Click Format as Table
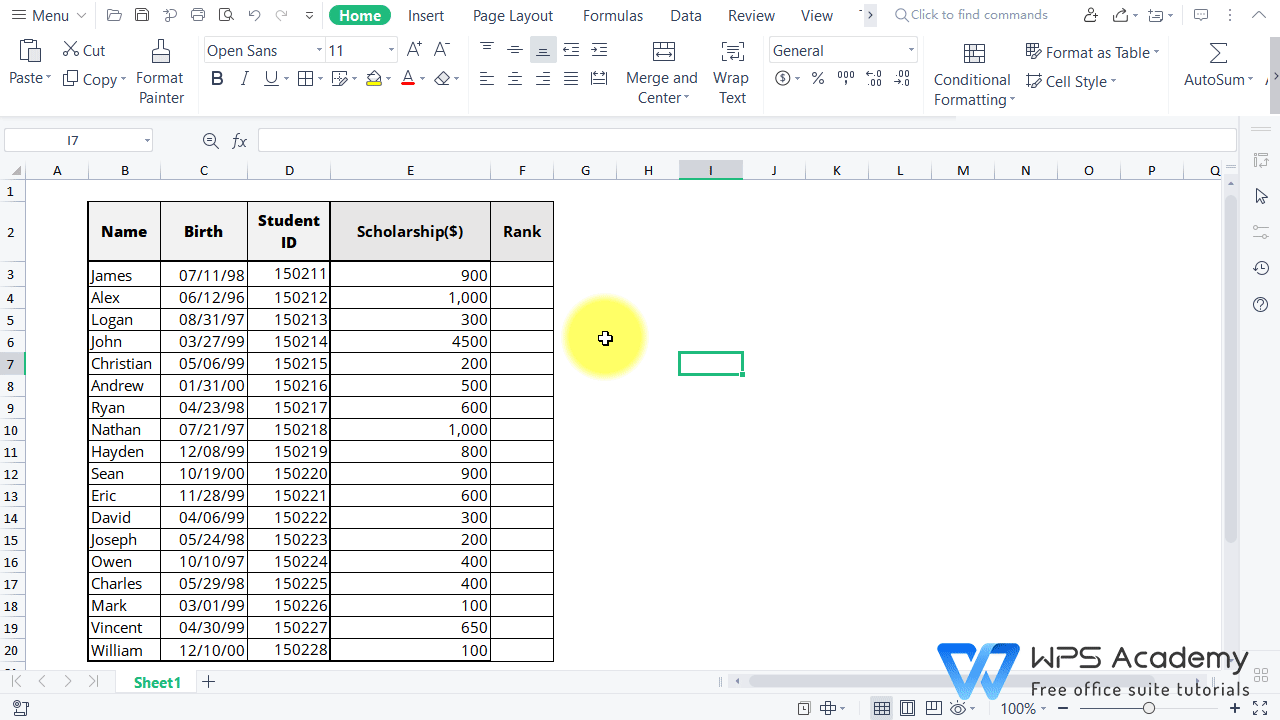This screenshot has width=1280, height=720. click(1092, 52)
